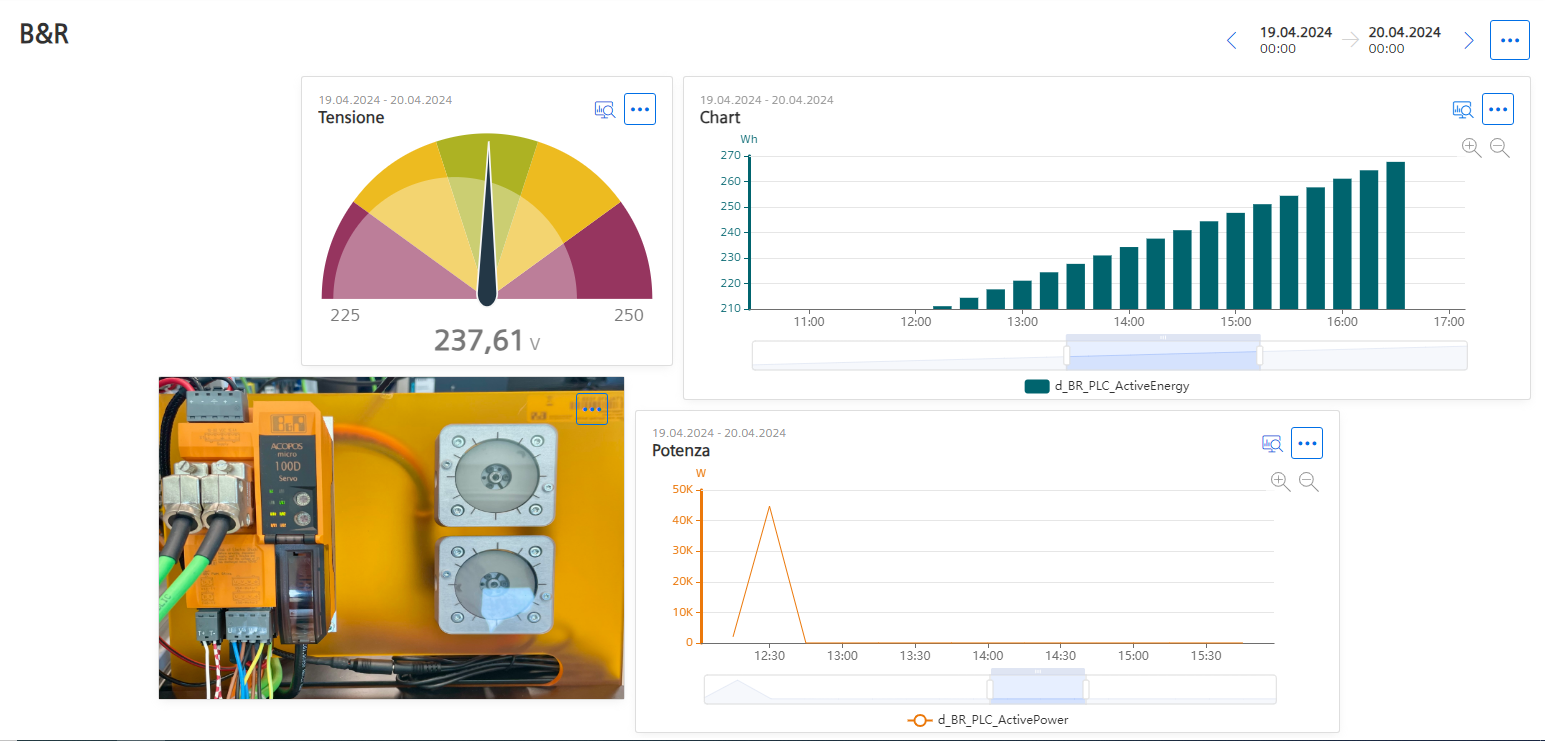
Task: Zoom in on the Potenza power graph
Action: click(x=1280, y=482)
